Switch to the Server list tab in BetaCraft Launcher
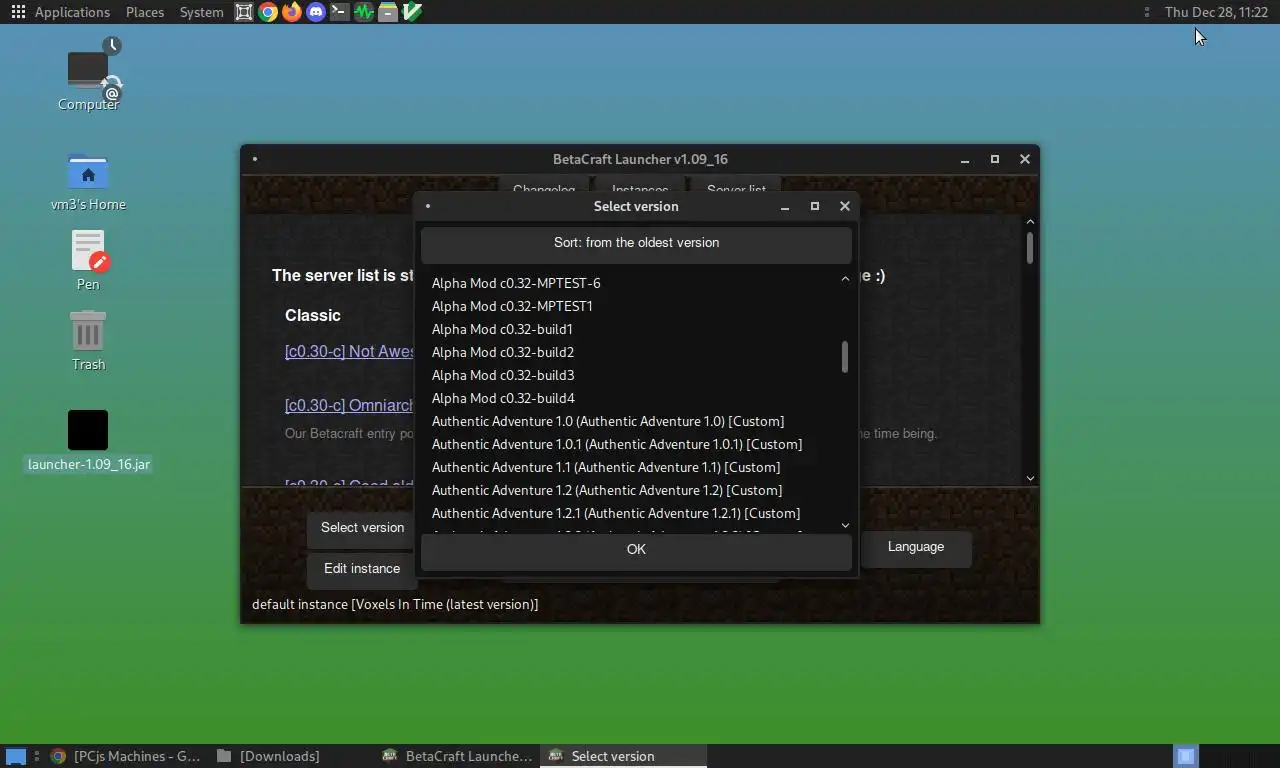 point(736,189)
